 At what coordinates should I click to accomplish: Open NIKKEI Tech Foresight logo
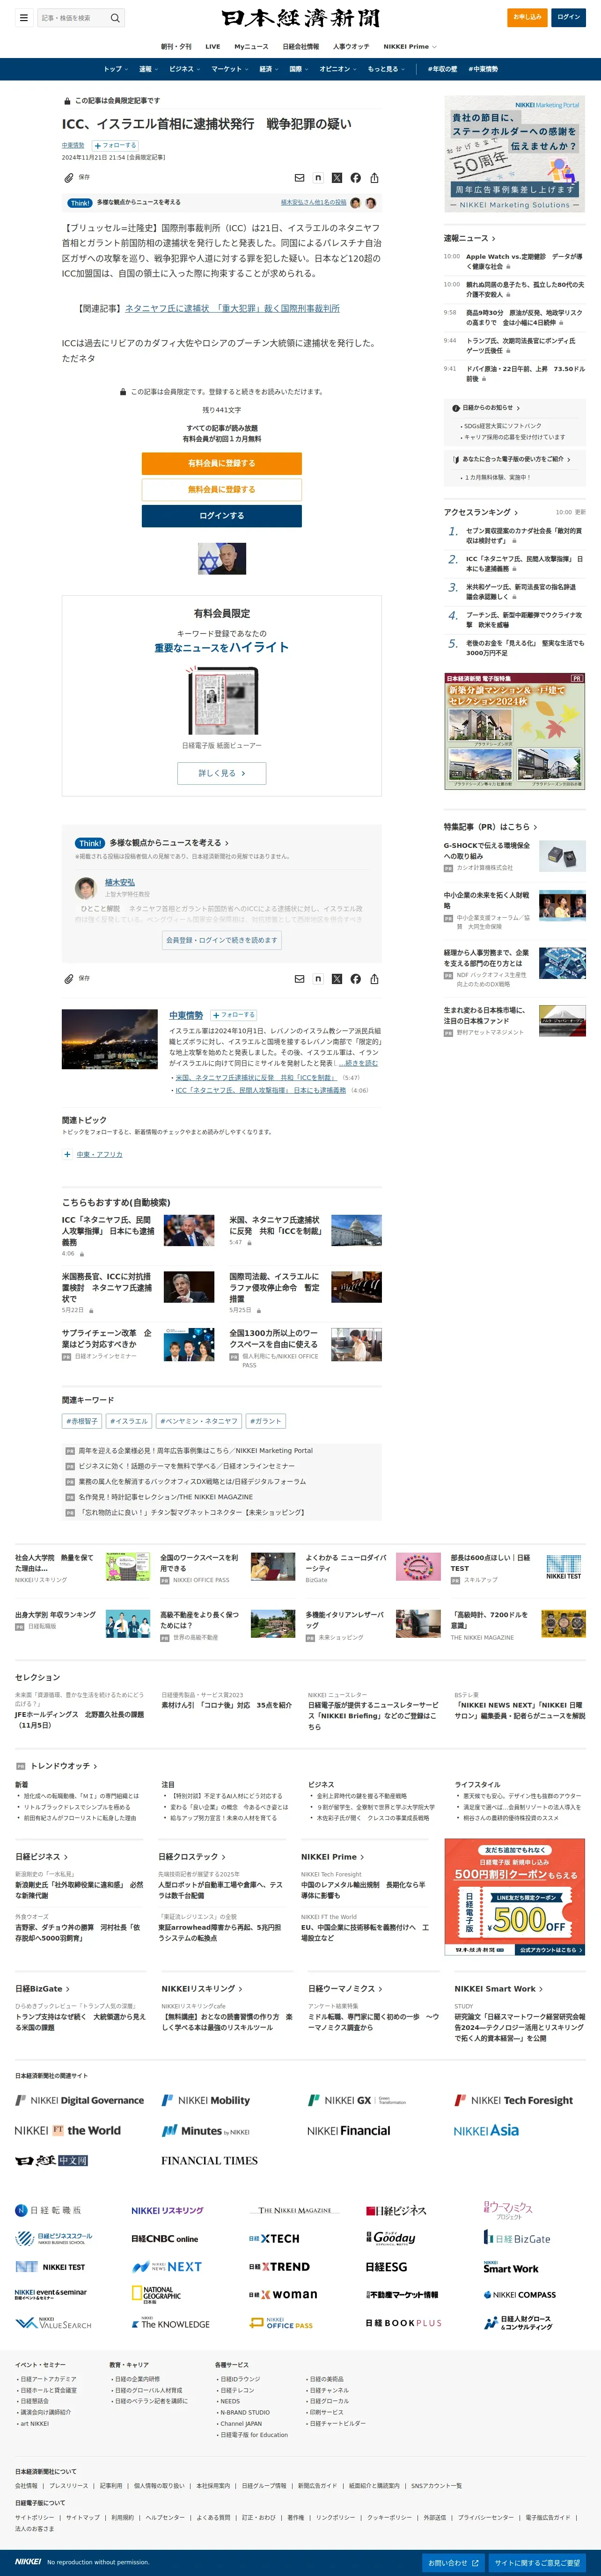[x=514, y=2100]
